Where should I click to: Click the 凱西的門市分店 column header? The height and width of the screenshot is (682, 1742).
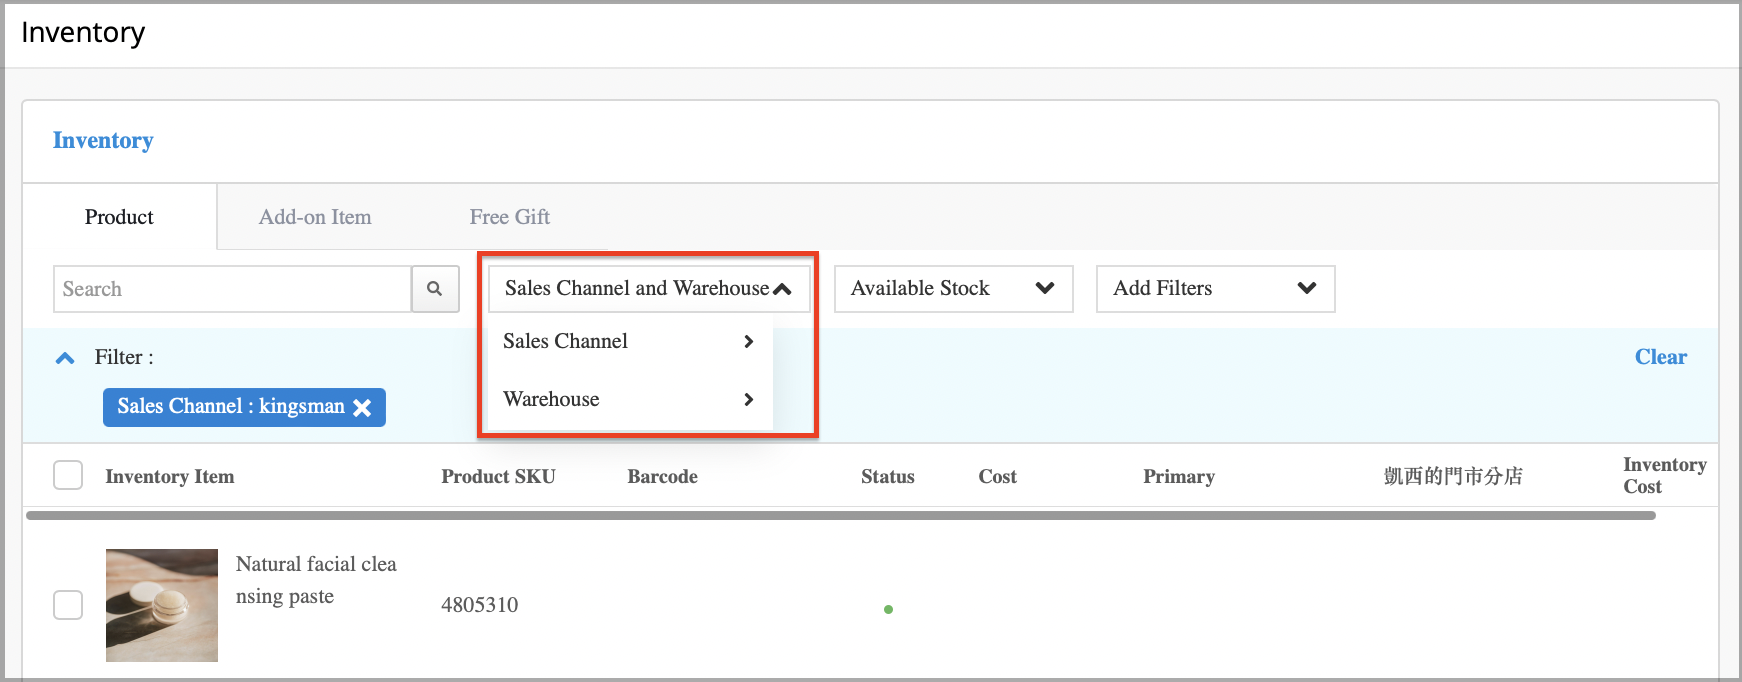click(1453, 476)
